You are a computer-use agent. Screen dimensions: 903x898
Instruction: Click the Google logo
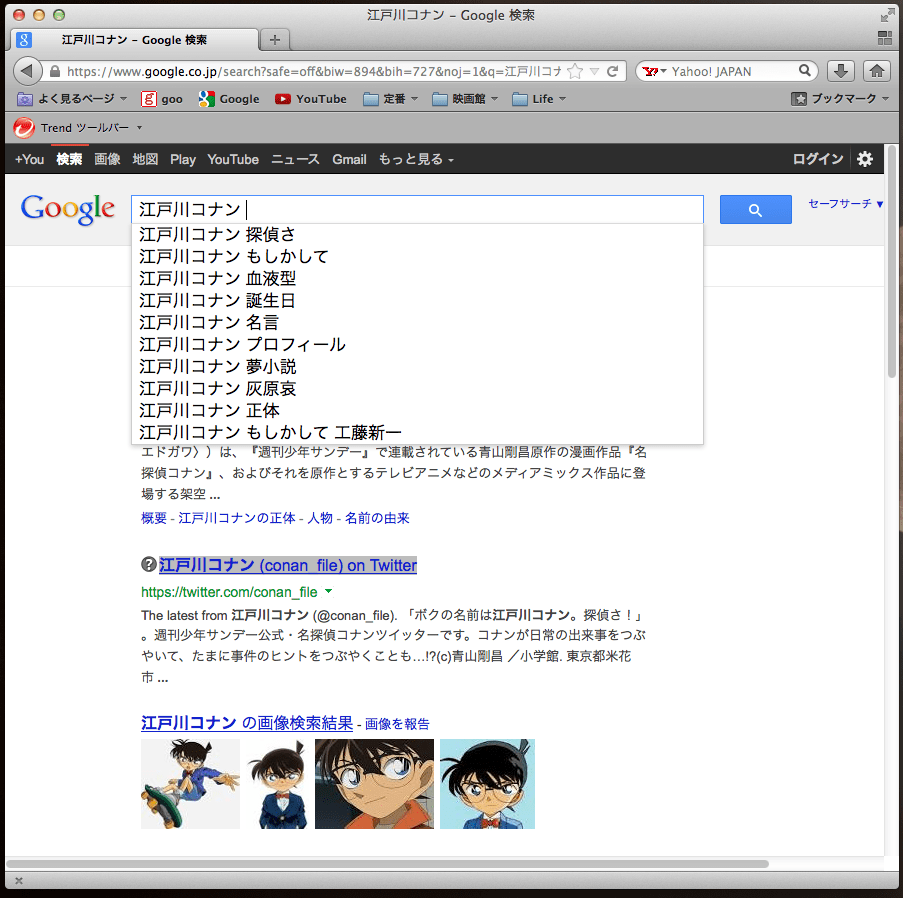tap(67, 209)
